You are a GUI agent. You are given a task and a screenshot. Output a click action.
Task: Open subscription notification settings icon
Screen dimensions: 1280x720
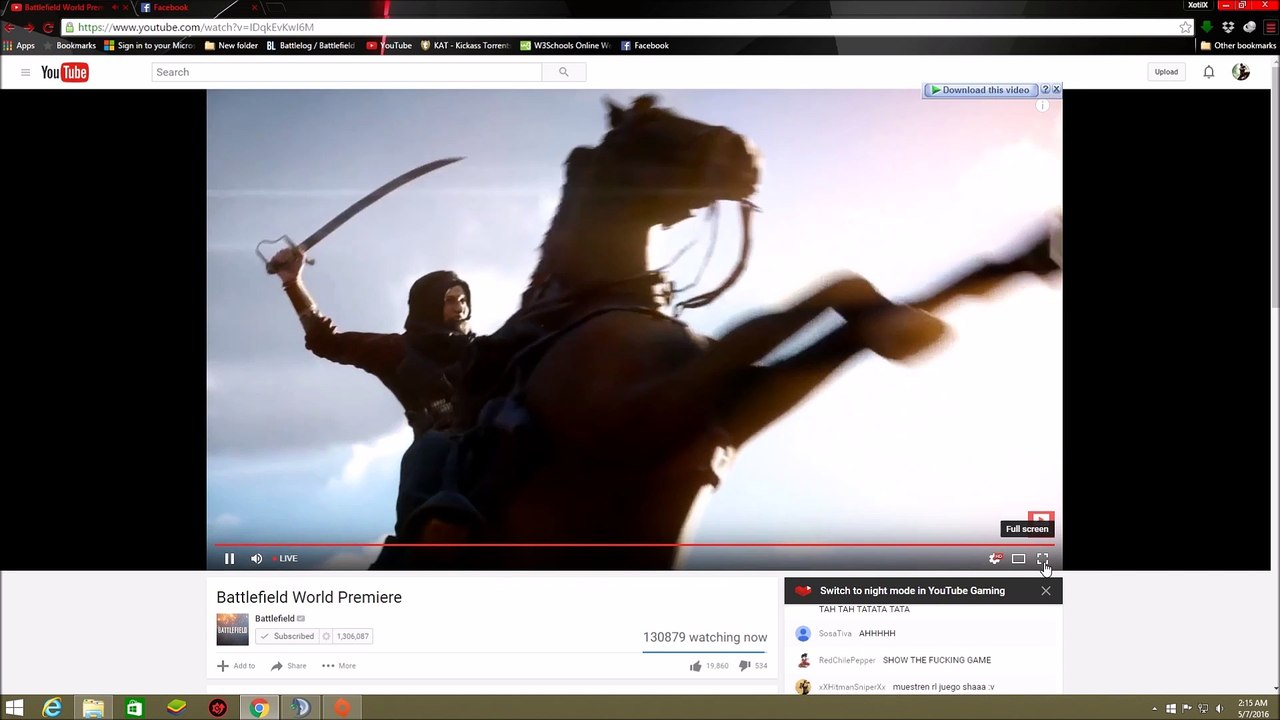(326, 636)
